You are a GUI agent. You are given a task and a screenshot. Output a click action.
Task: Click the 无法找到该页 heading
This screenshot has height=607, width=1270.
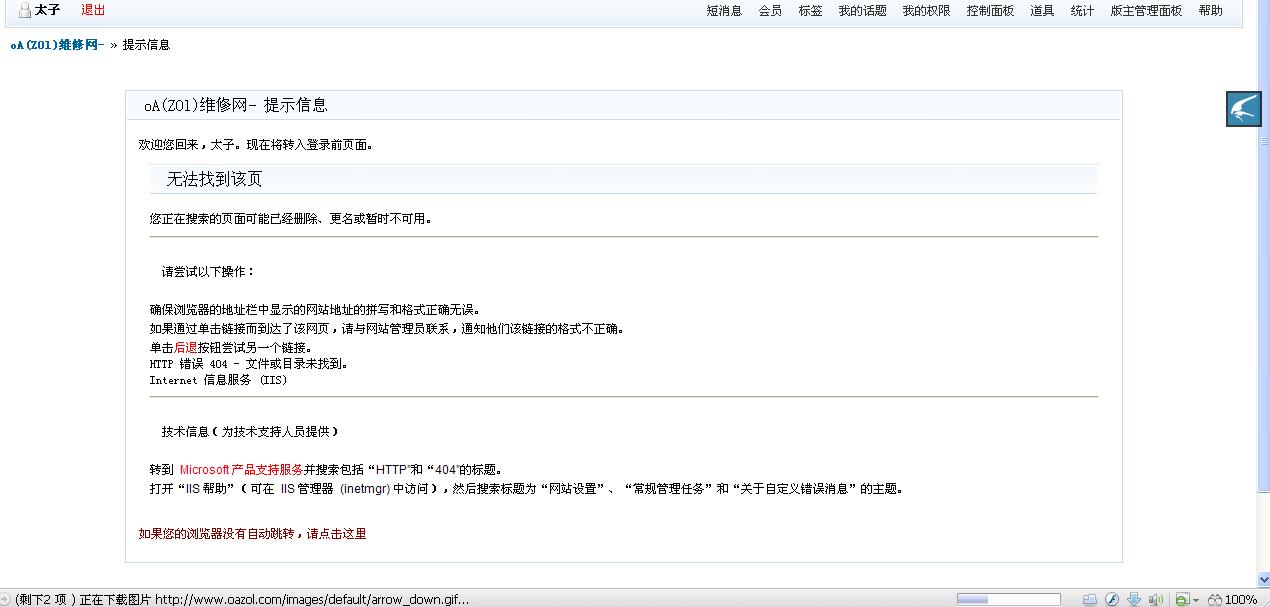214,179
